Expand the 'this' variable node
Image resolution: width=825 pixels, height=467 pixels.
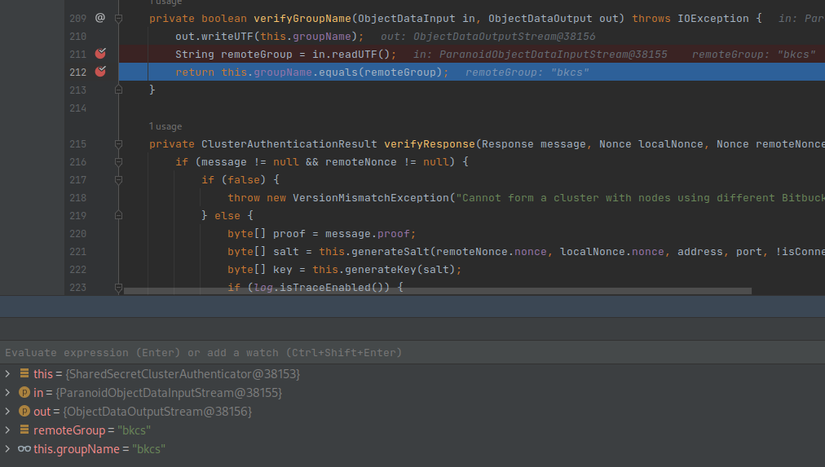(x=7, y=374)
